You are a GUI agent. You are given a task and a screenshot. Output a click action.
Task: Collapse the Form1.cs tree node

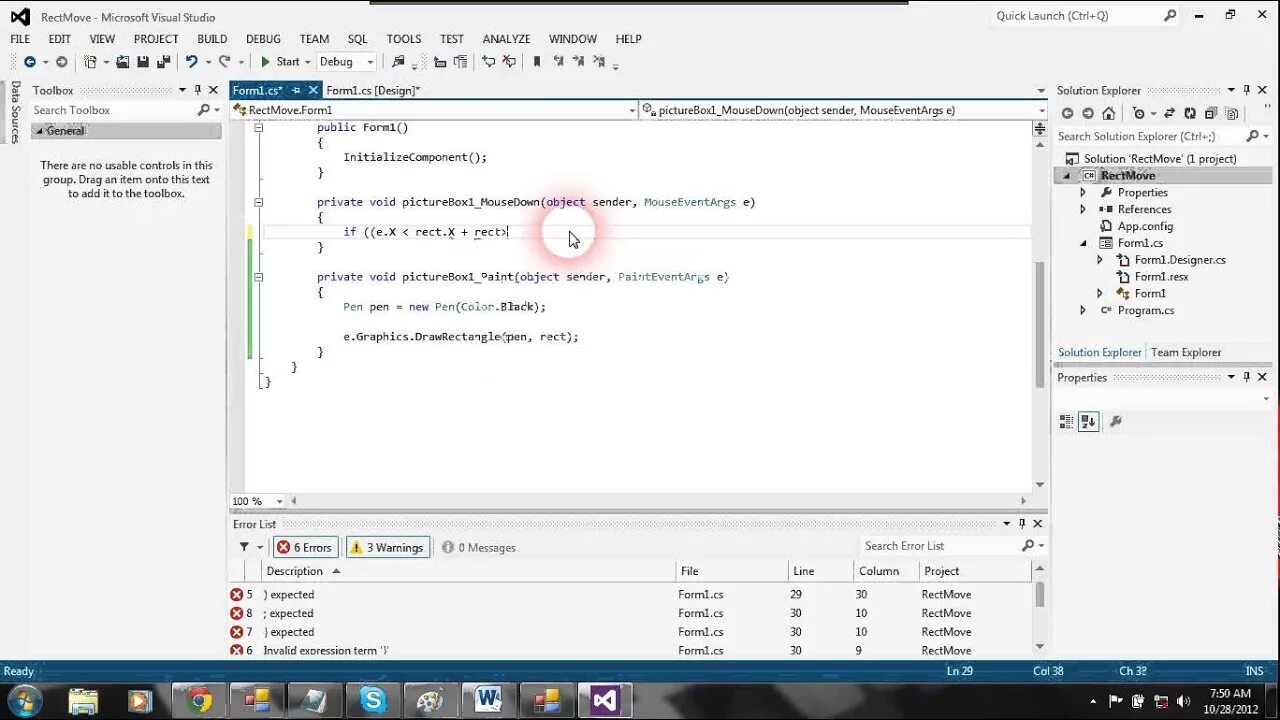pos(1083,243)
